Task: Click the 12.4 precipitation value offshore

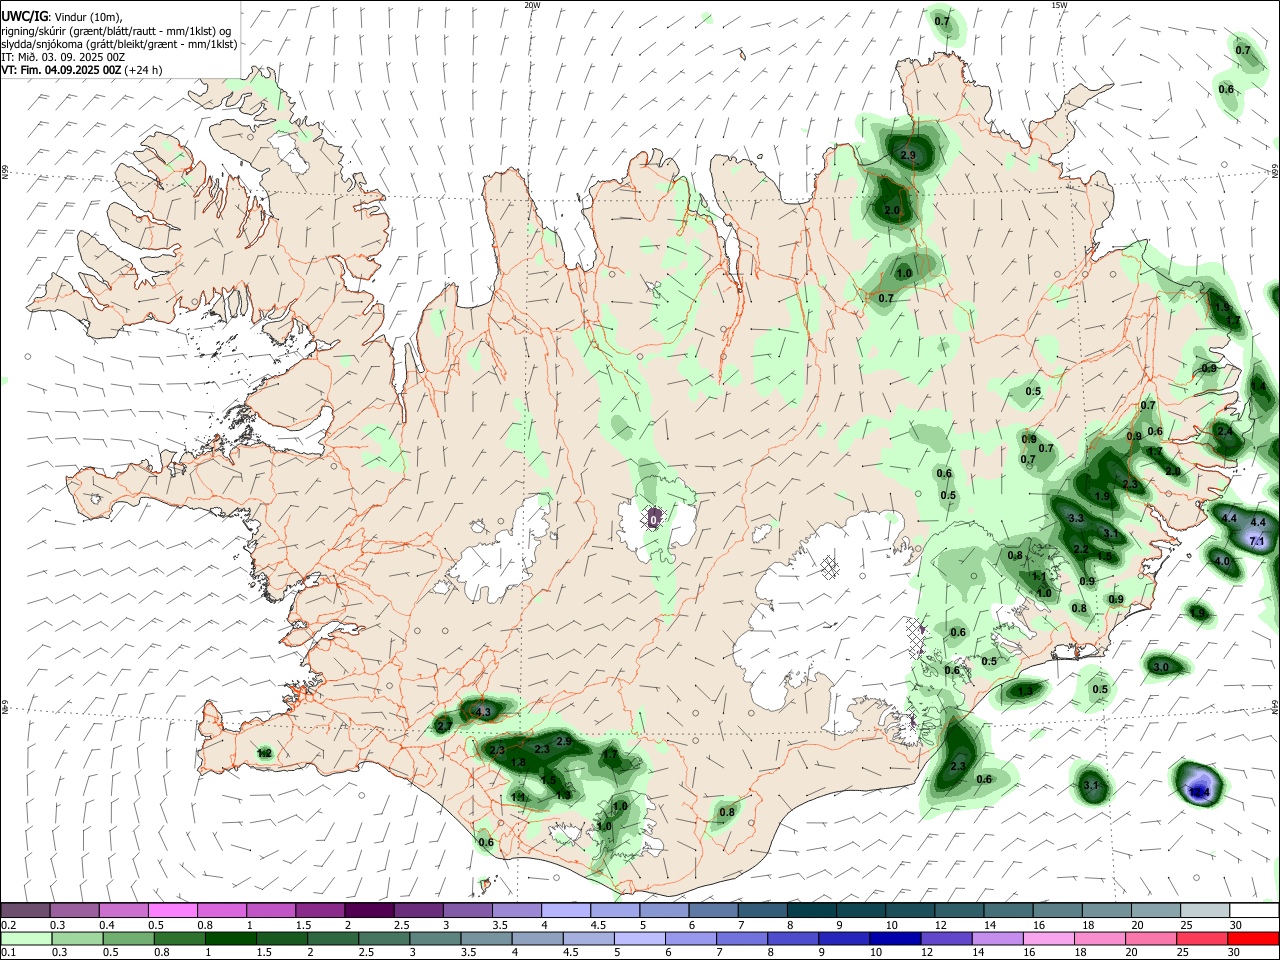Action: point(1199,792)
